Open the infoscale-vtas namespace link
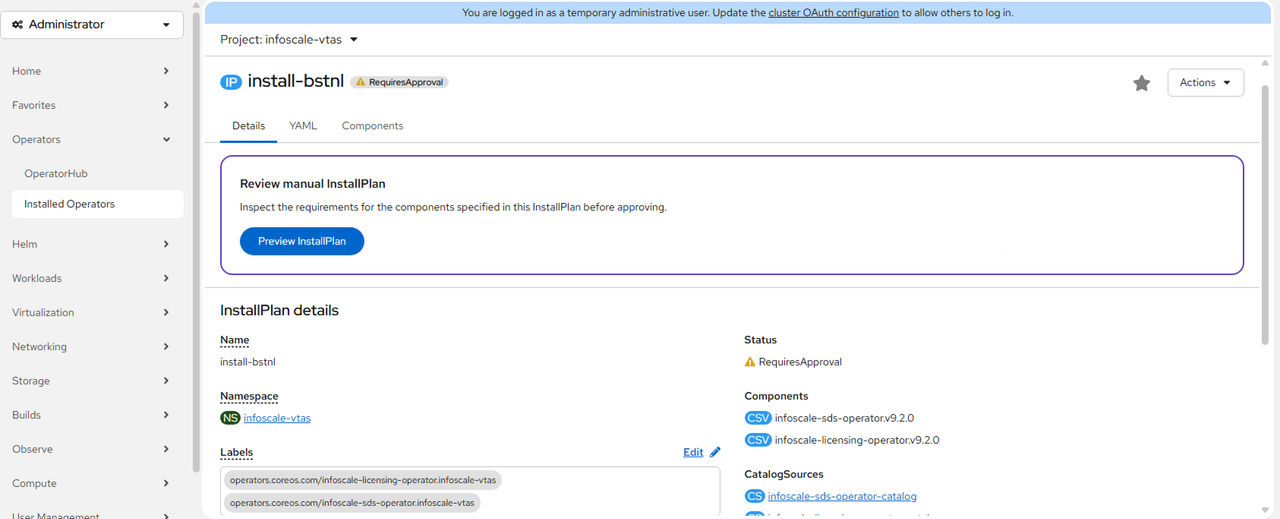Image resolution: width=1280 pixels, height=519 pixels. click(277, 418)
